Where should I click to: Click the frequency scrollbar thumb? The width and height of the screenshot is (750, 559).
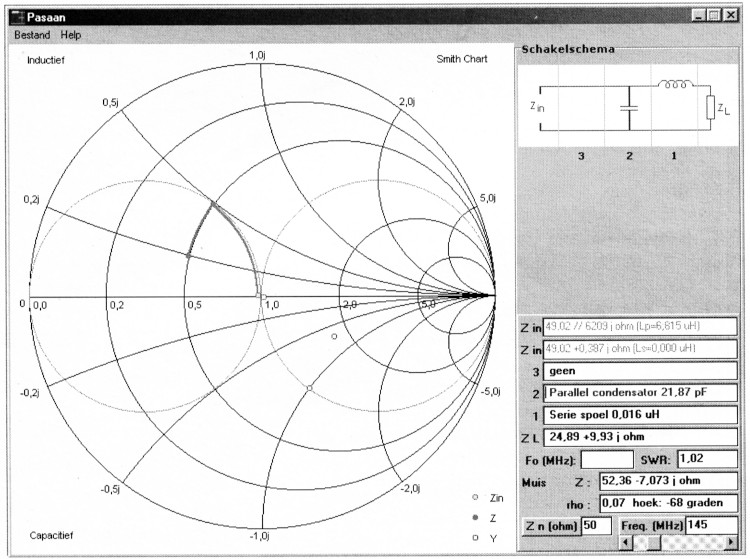point(653,542)
